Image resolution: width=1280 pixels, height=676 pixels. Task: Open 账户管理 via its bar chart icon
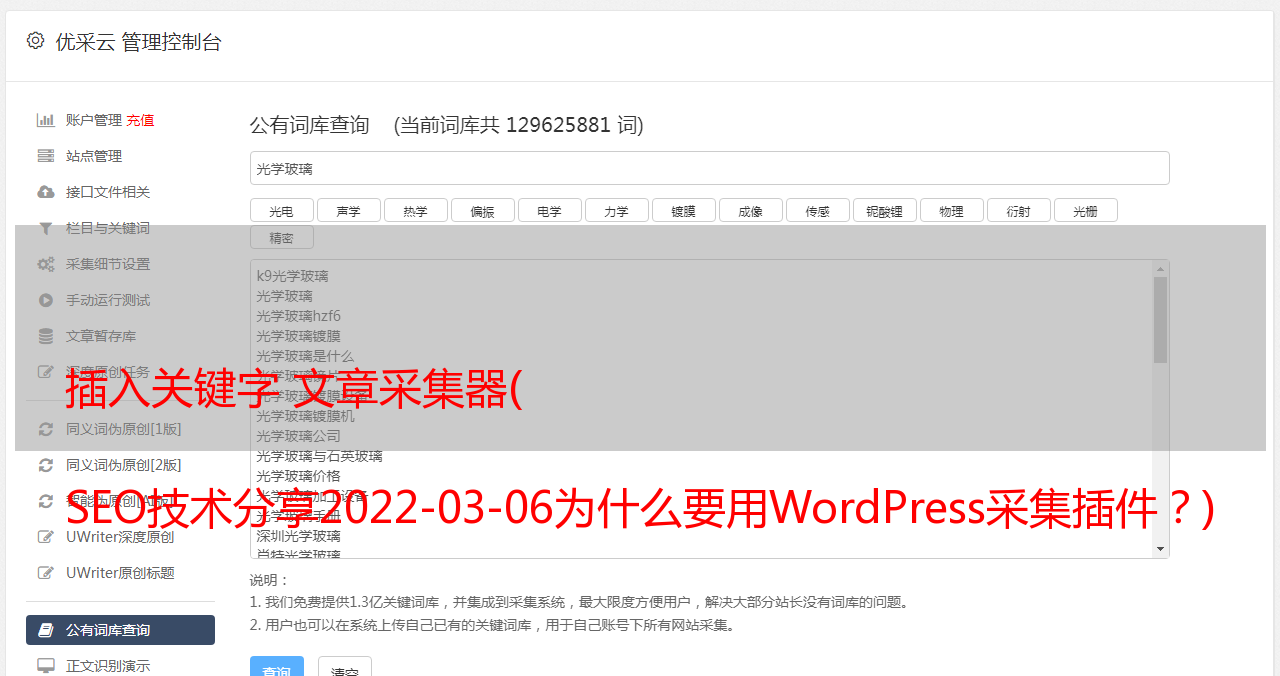coord(46,120)
